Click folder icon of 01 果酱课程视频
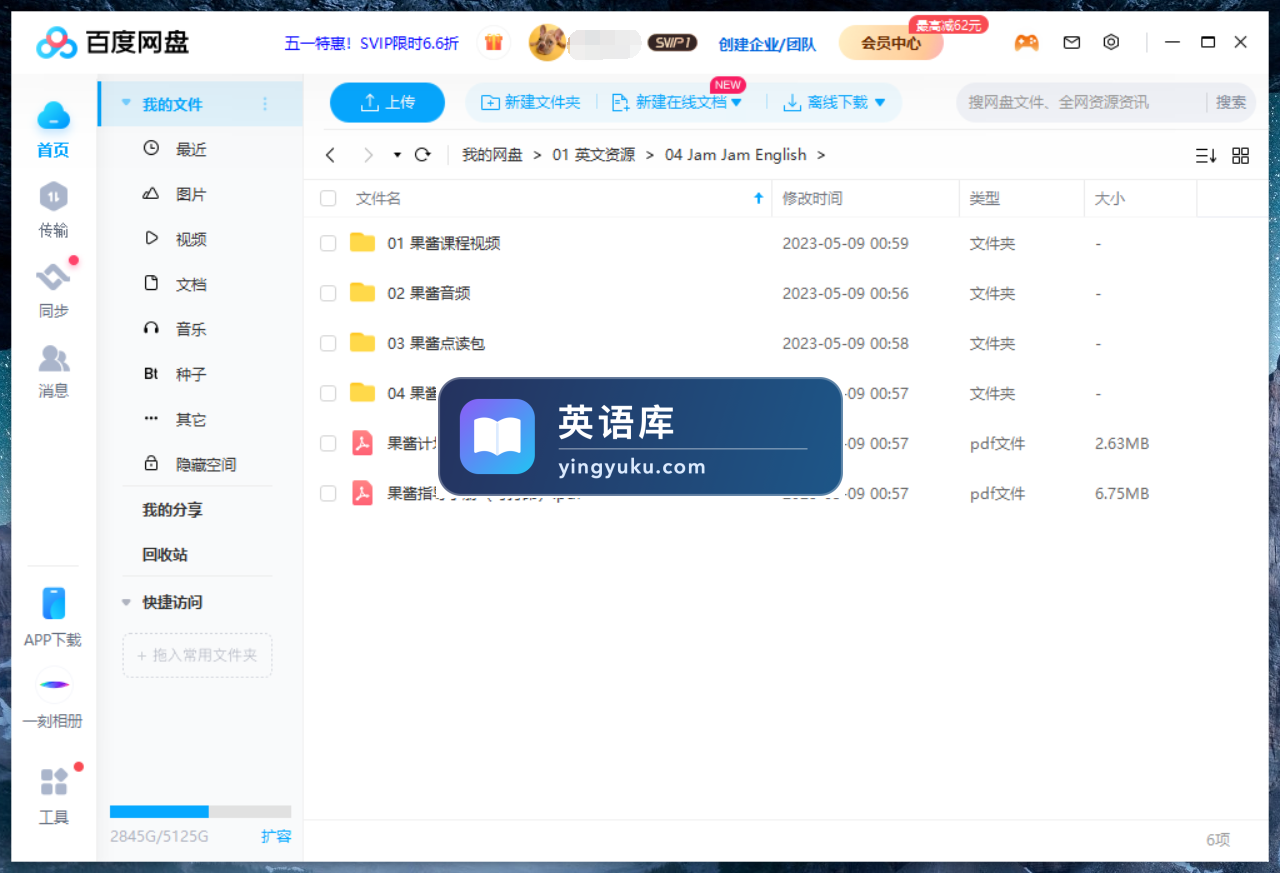 pyautogui.click(x=362, y=243)
